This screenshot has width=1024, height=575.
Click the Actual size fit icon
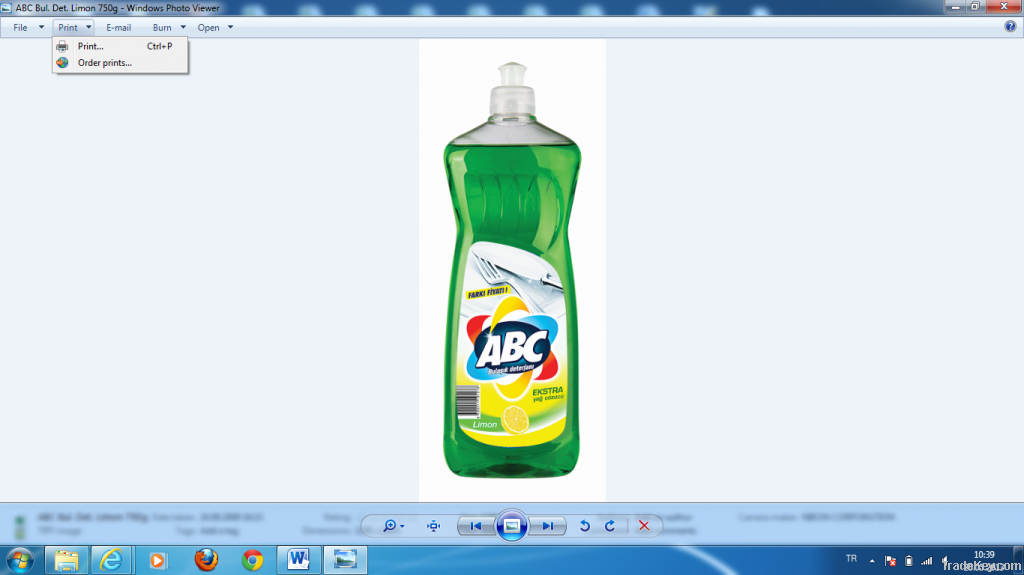[434, 526]
